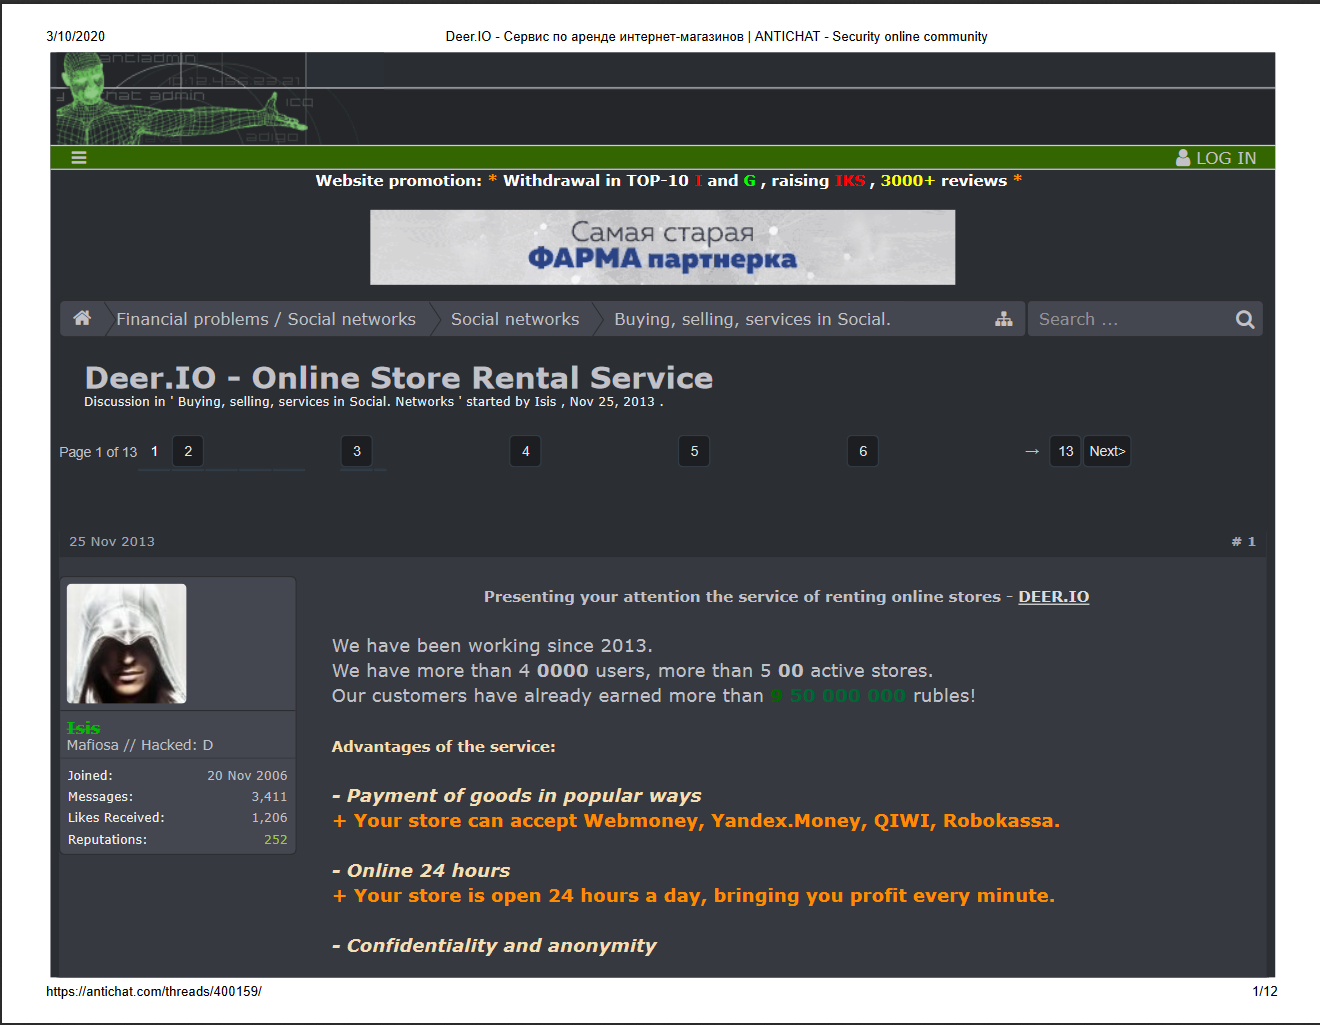
Task: Go to page 5 of thread
Action: click(694, 451)
